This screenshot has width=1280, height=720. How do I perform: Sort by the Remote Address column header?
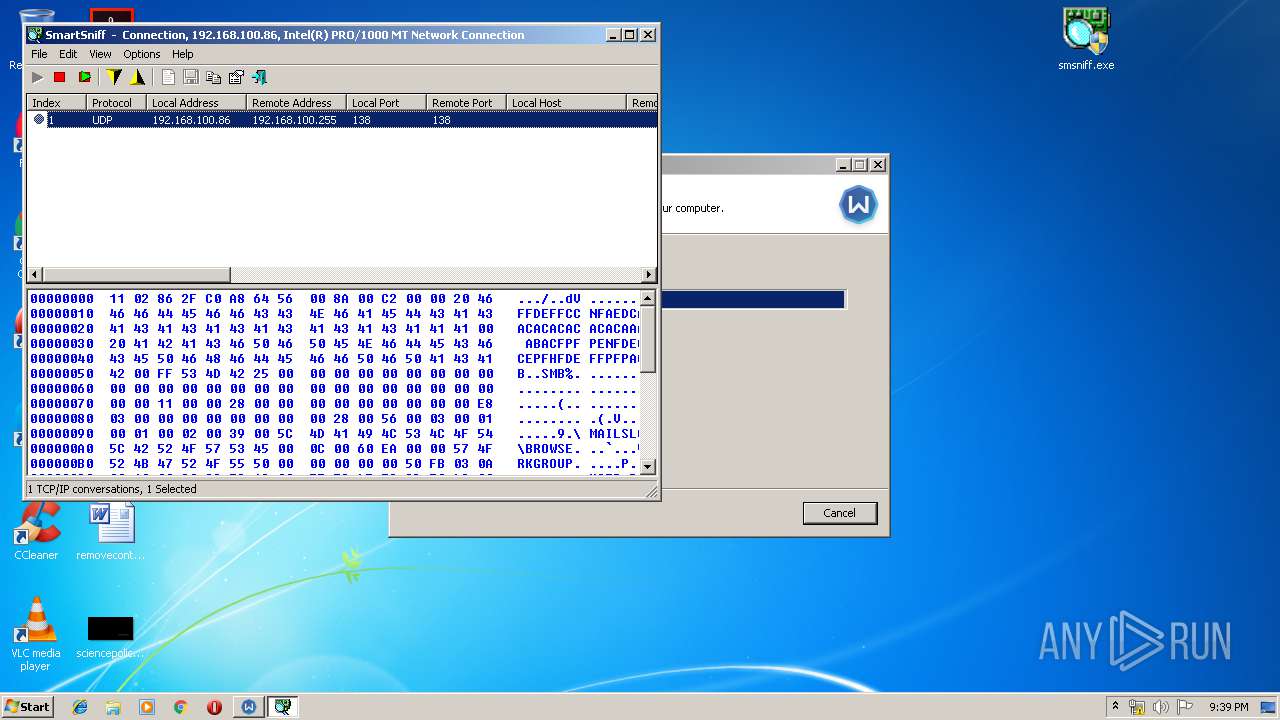coord(296,103)
